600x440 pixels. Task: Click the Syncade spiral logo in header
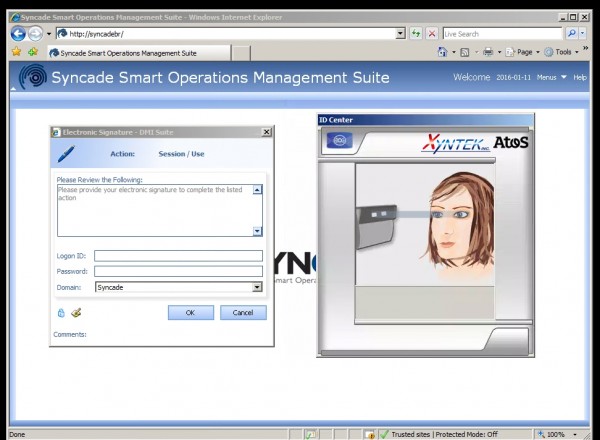[x=34, y=77]
